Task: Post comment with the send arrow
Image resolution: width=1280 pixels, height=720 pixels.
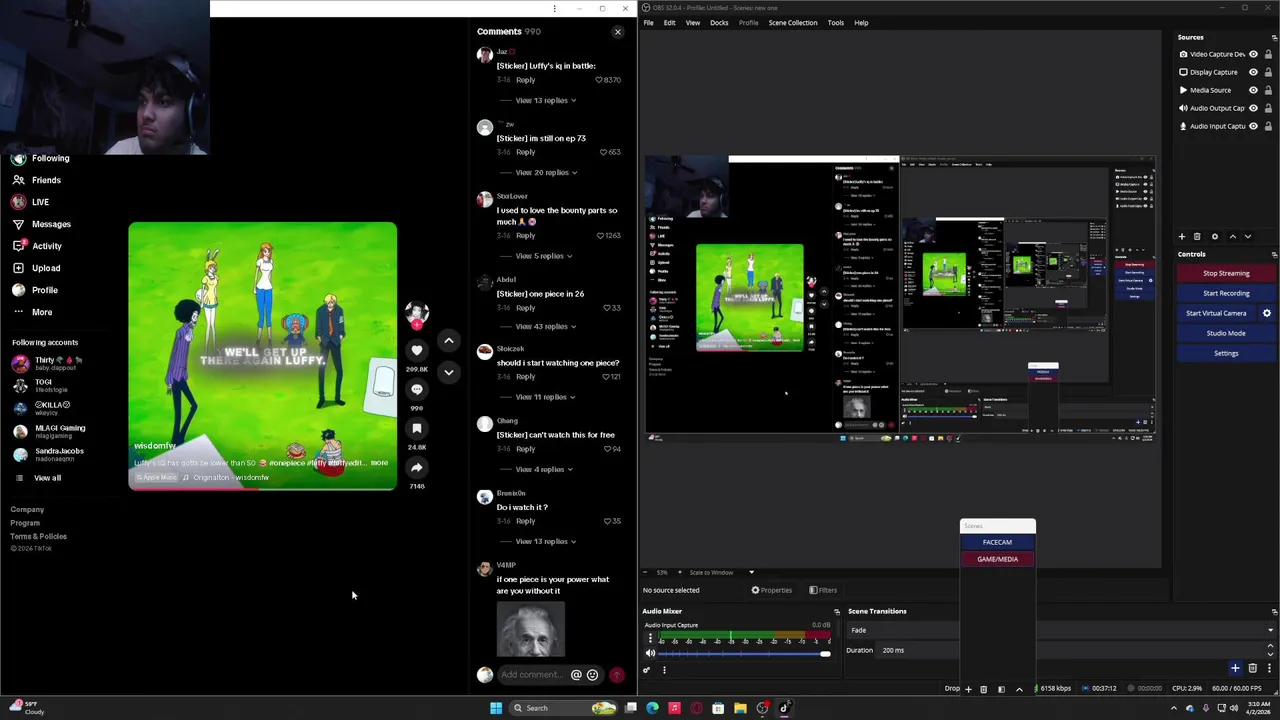Action: 616,675
